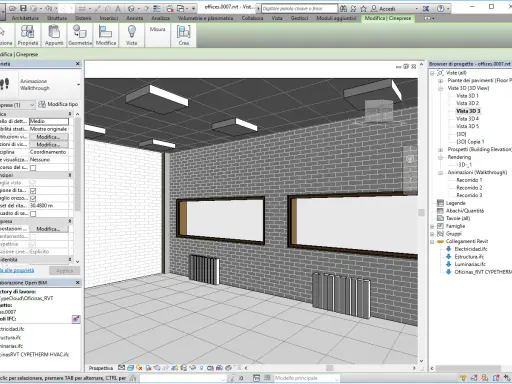This screenshot has height=384, width=512.
Task: Toggle the 'uadro di se...' section box checkbox
Action: 33,214
